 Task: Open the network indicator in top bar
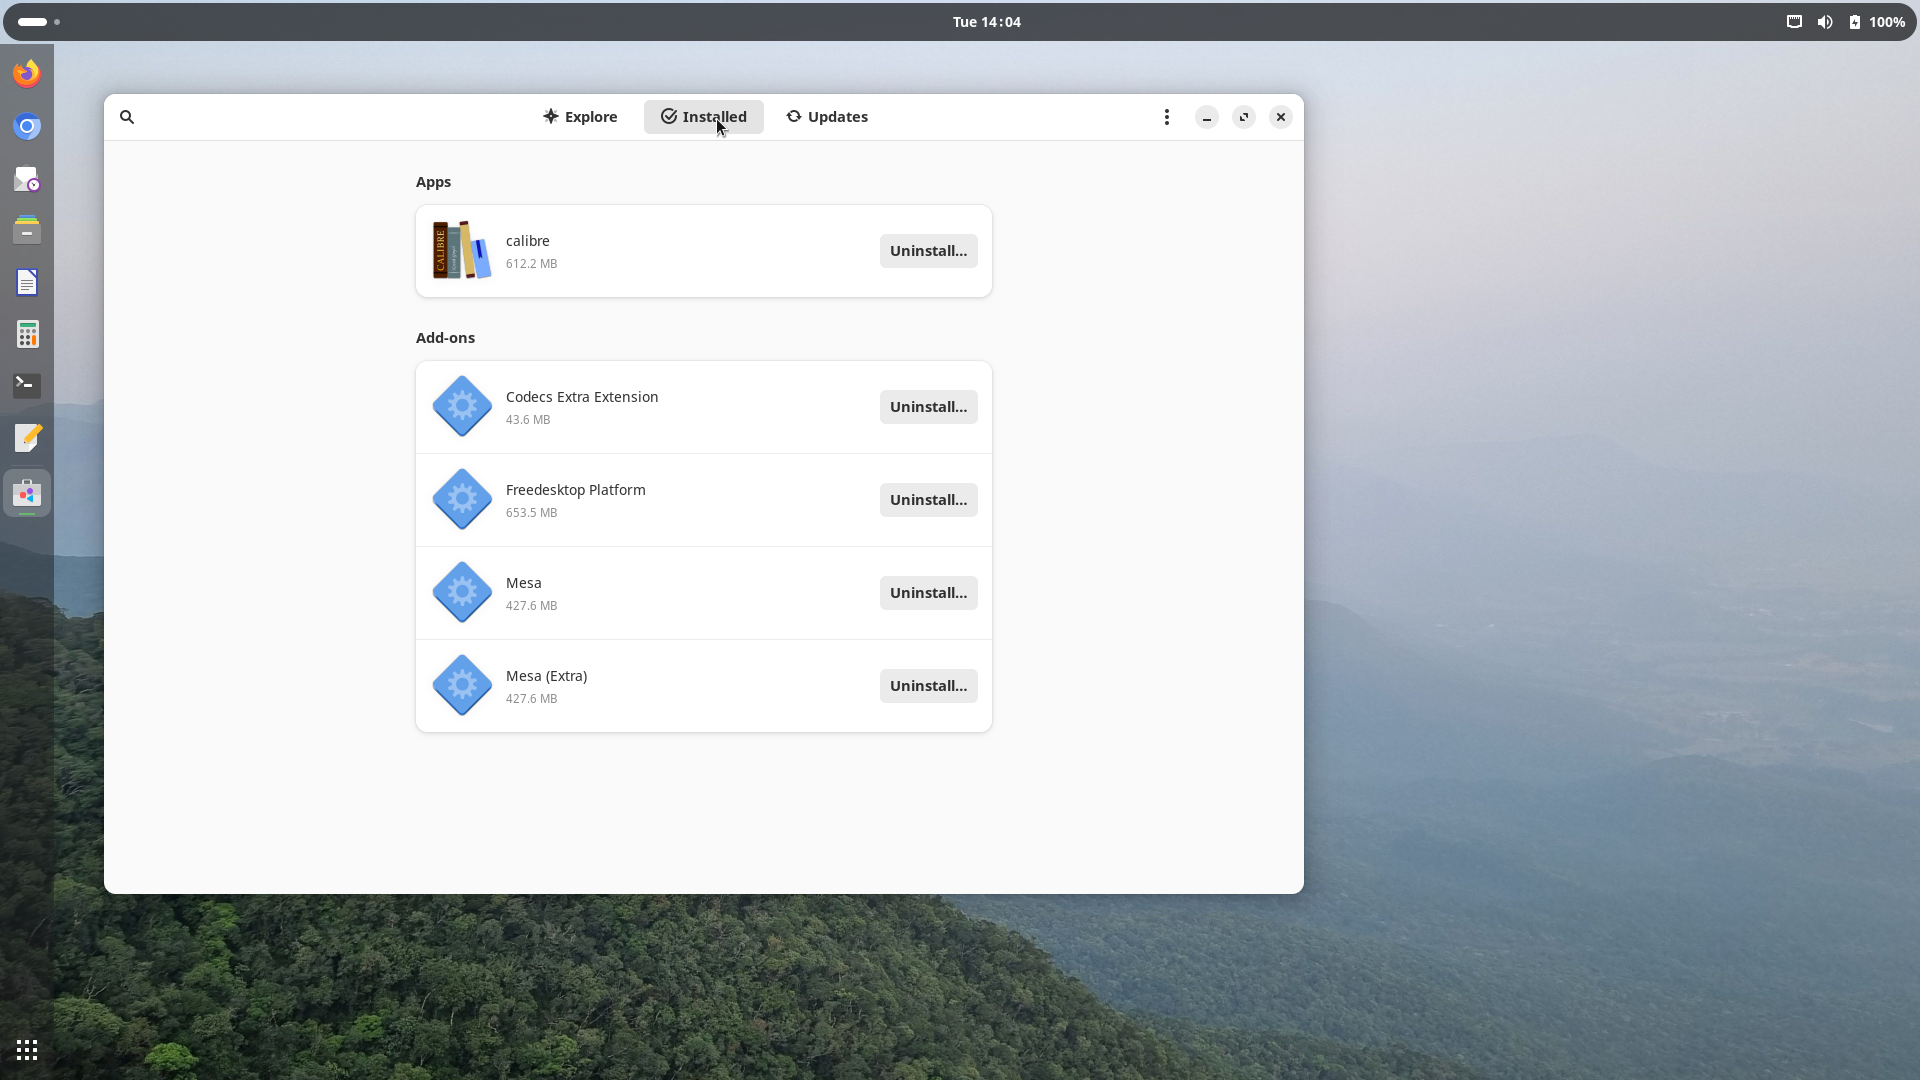[1794, 22]
